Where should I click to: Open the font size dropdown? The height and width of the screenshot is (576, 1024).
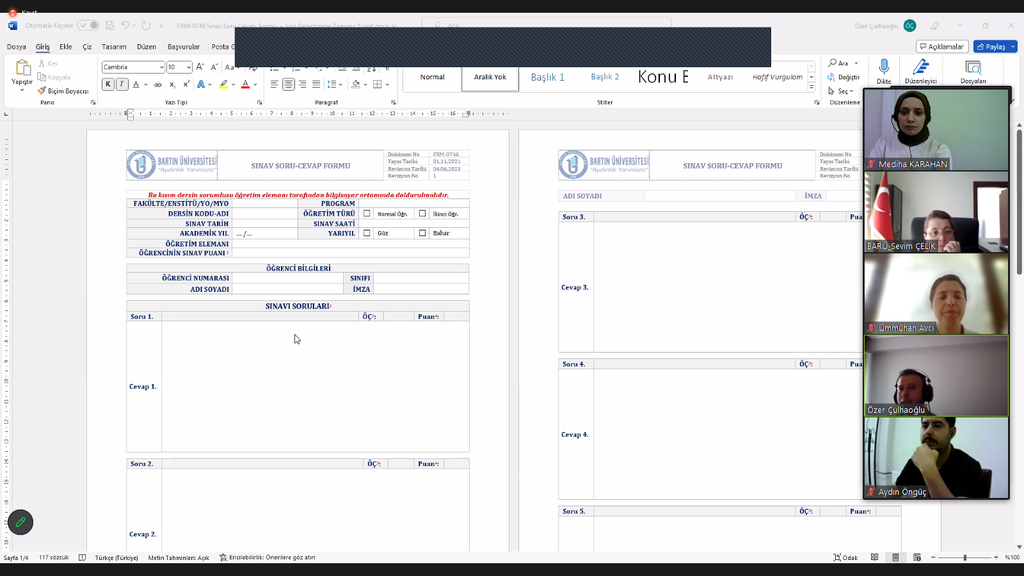click(188, 67)
